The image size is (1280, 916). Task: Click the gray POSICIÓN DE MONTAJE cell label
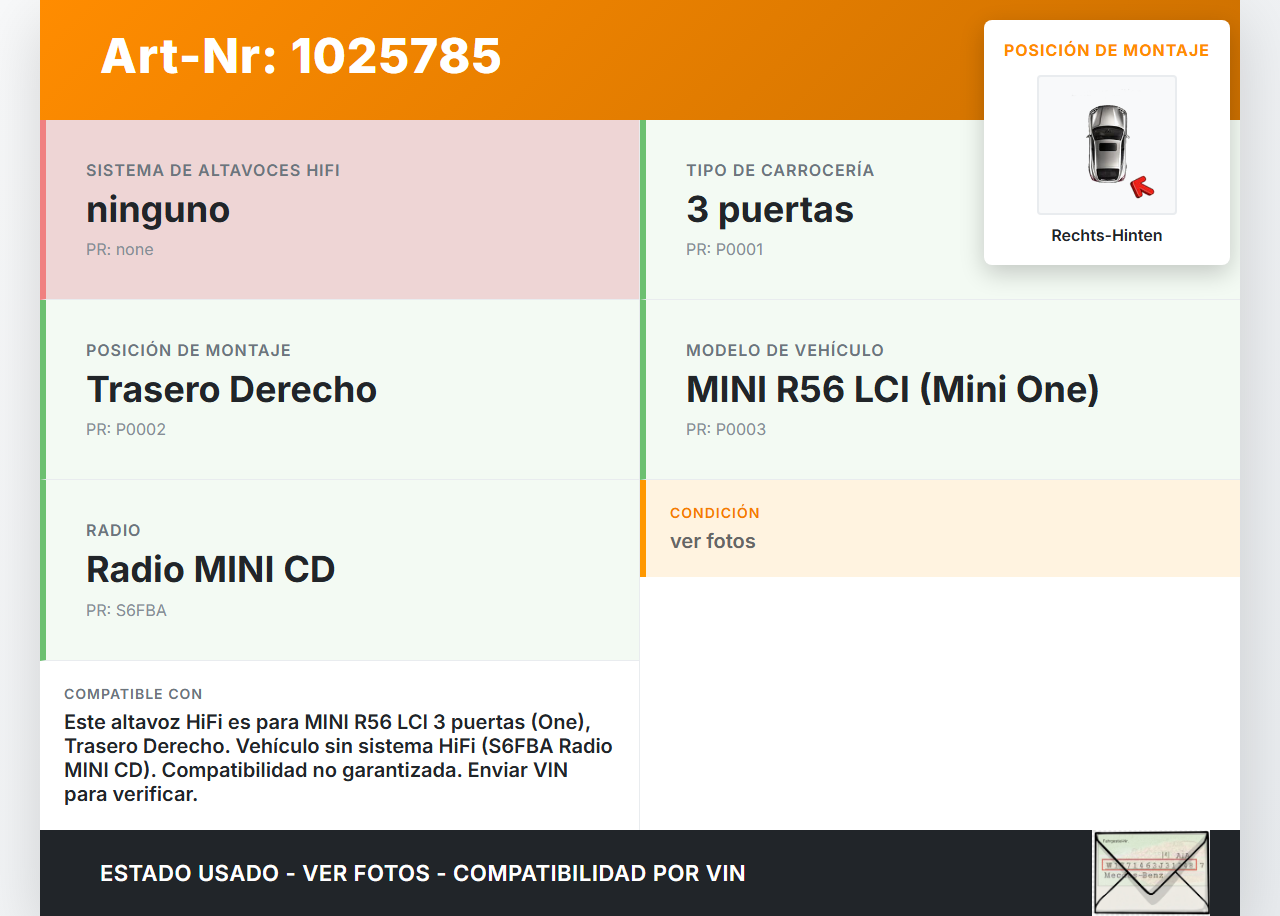coord(188,350)
